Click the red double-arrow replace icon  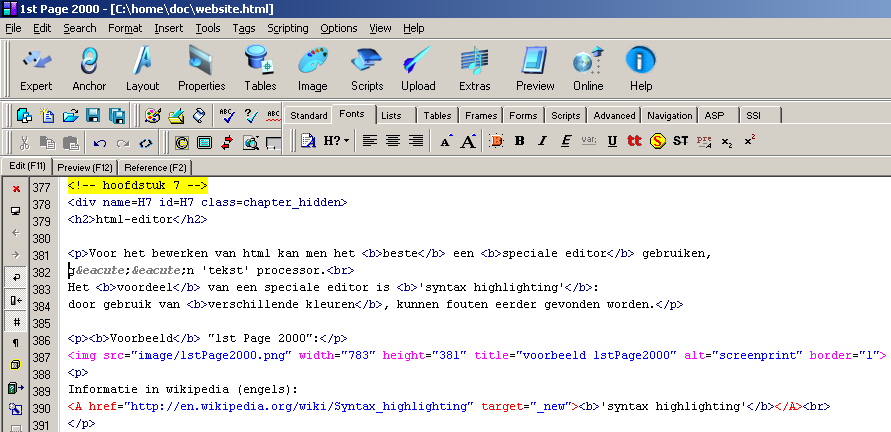coord(227,143)
